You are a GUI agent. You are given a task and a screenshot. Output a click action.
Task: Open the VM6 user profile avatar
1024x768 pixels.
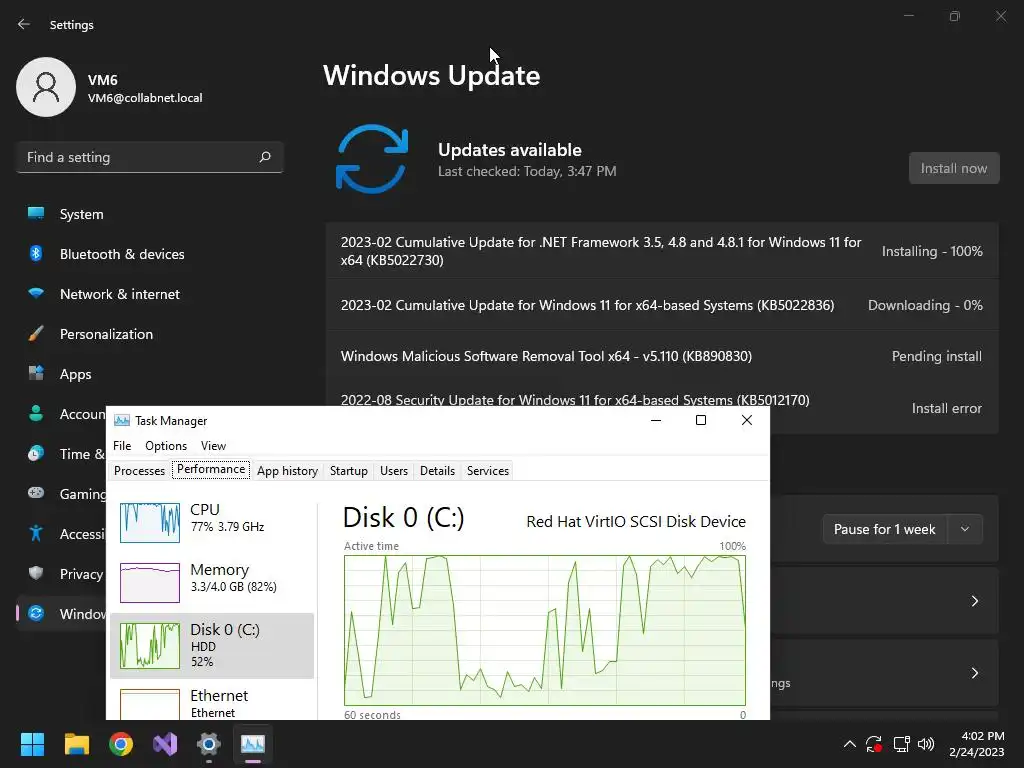pos(46,87)
